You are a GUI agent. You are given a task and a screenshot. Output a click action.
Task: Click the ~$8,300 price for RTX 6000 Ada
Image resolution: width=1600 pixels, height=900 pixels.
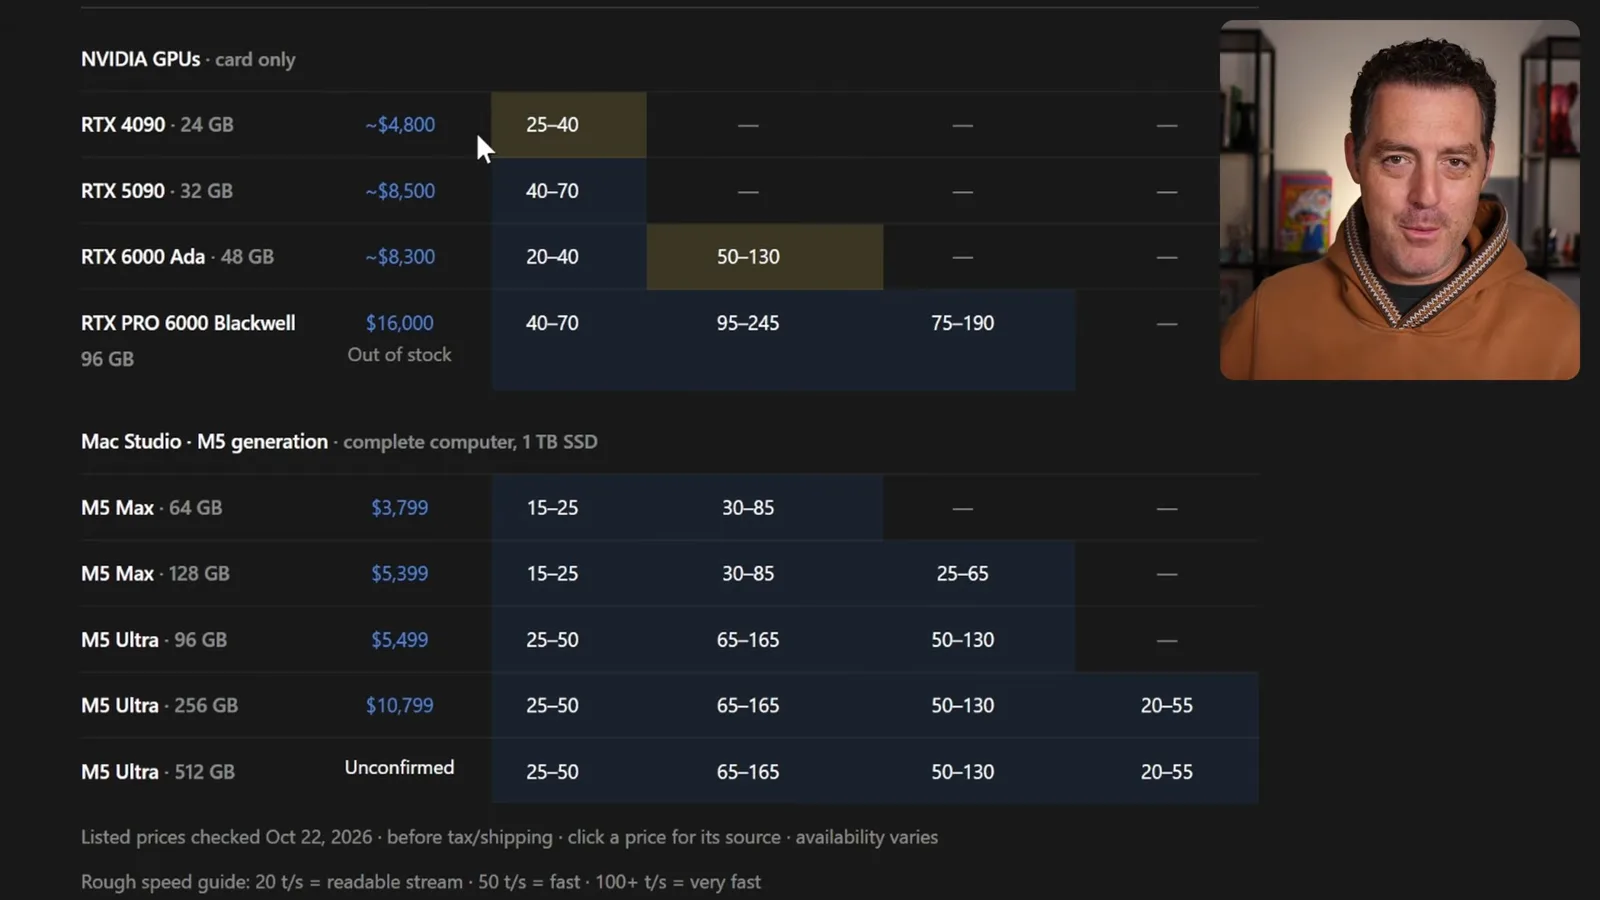pyautogui.click(x=400, y=257)
